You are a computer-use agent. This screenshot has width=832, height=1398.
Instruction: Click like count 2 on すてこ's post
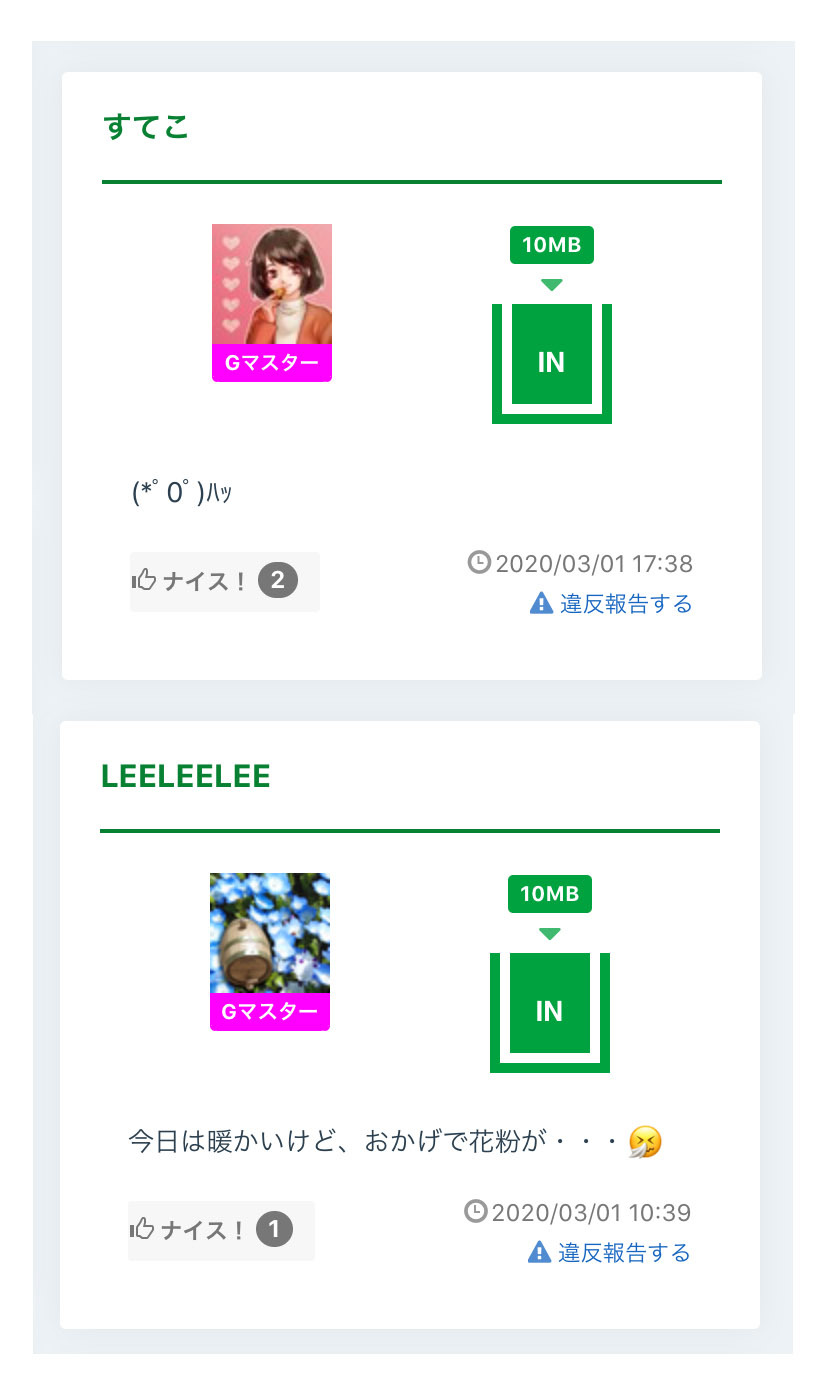click(x=278, y=580)
